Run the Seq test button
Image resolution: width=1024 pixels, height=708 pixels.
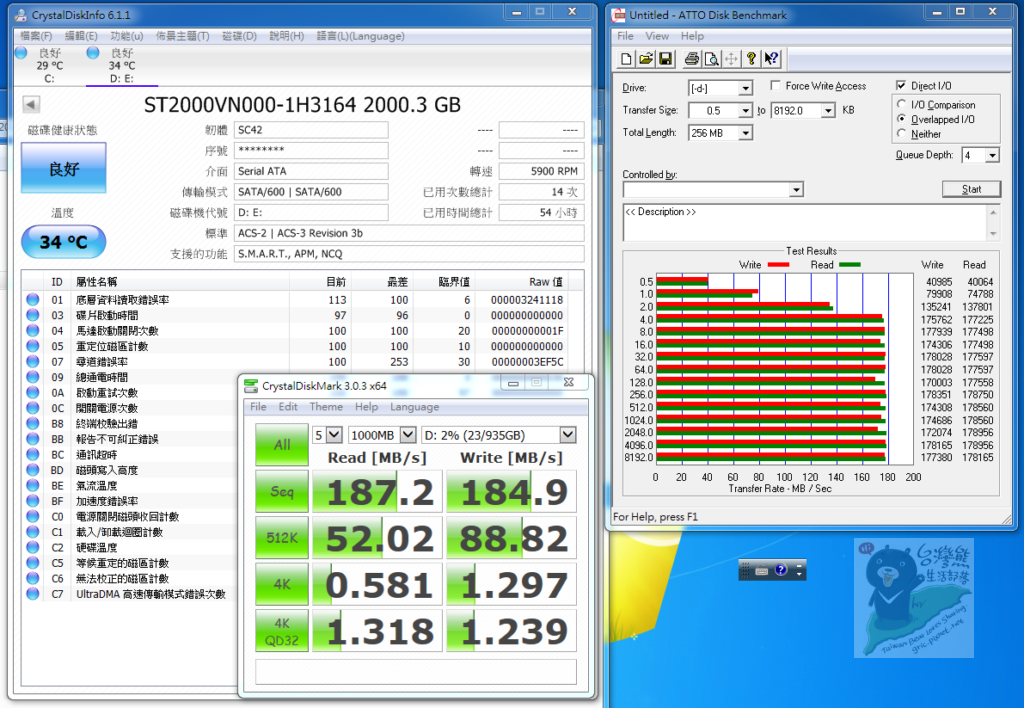282,491
